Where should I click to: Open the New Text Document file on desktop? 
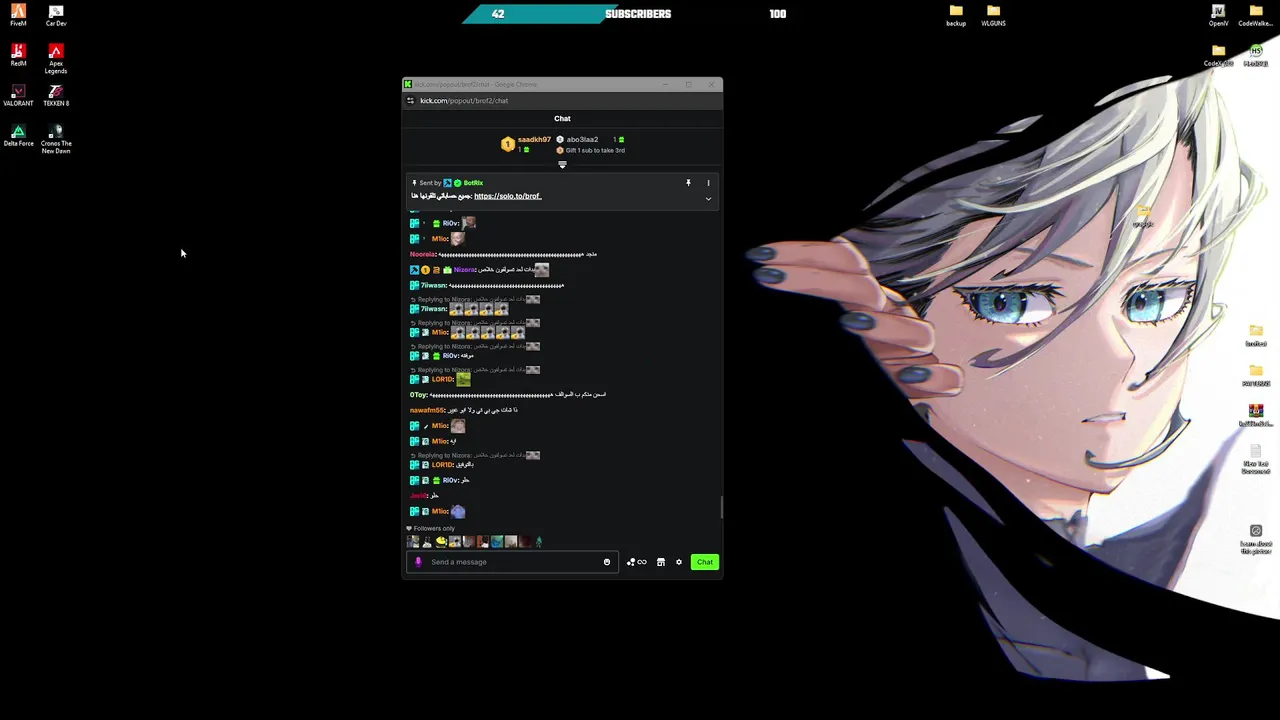(1256, 459)
